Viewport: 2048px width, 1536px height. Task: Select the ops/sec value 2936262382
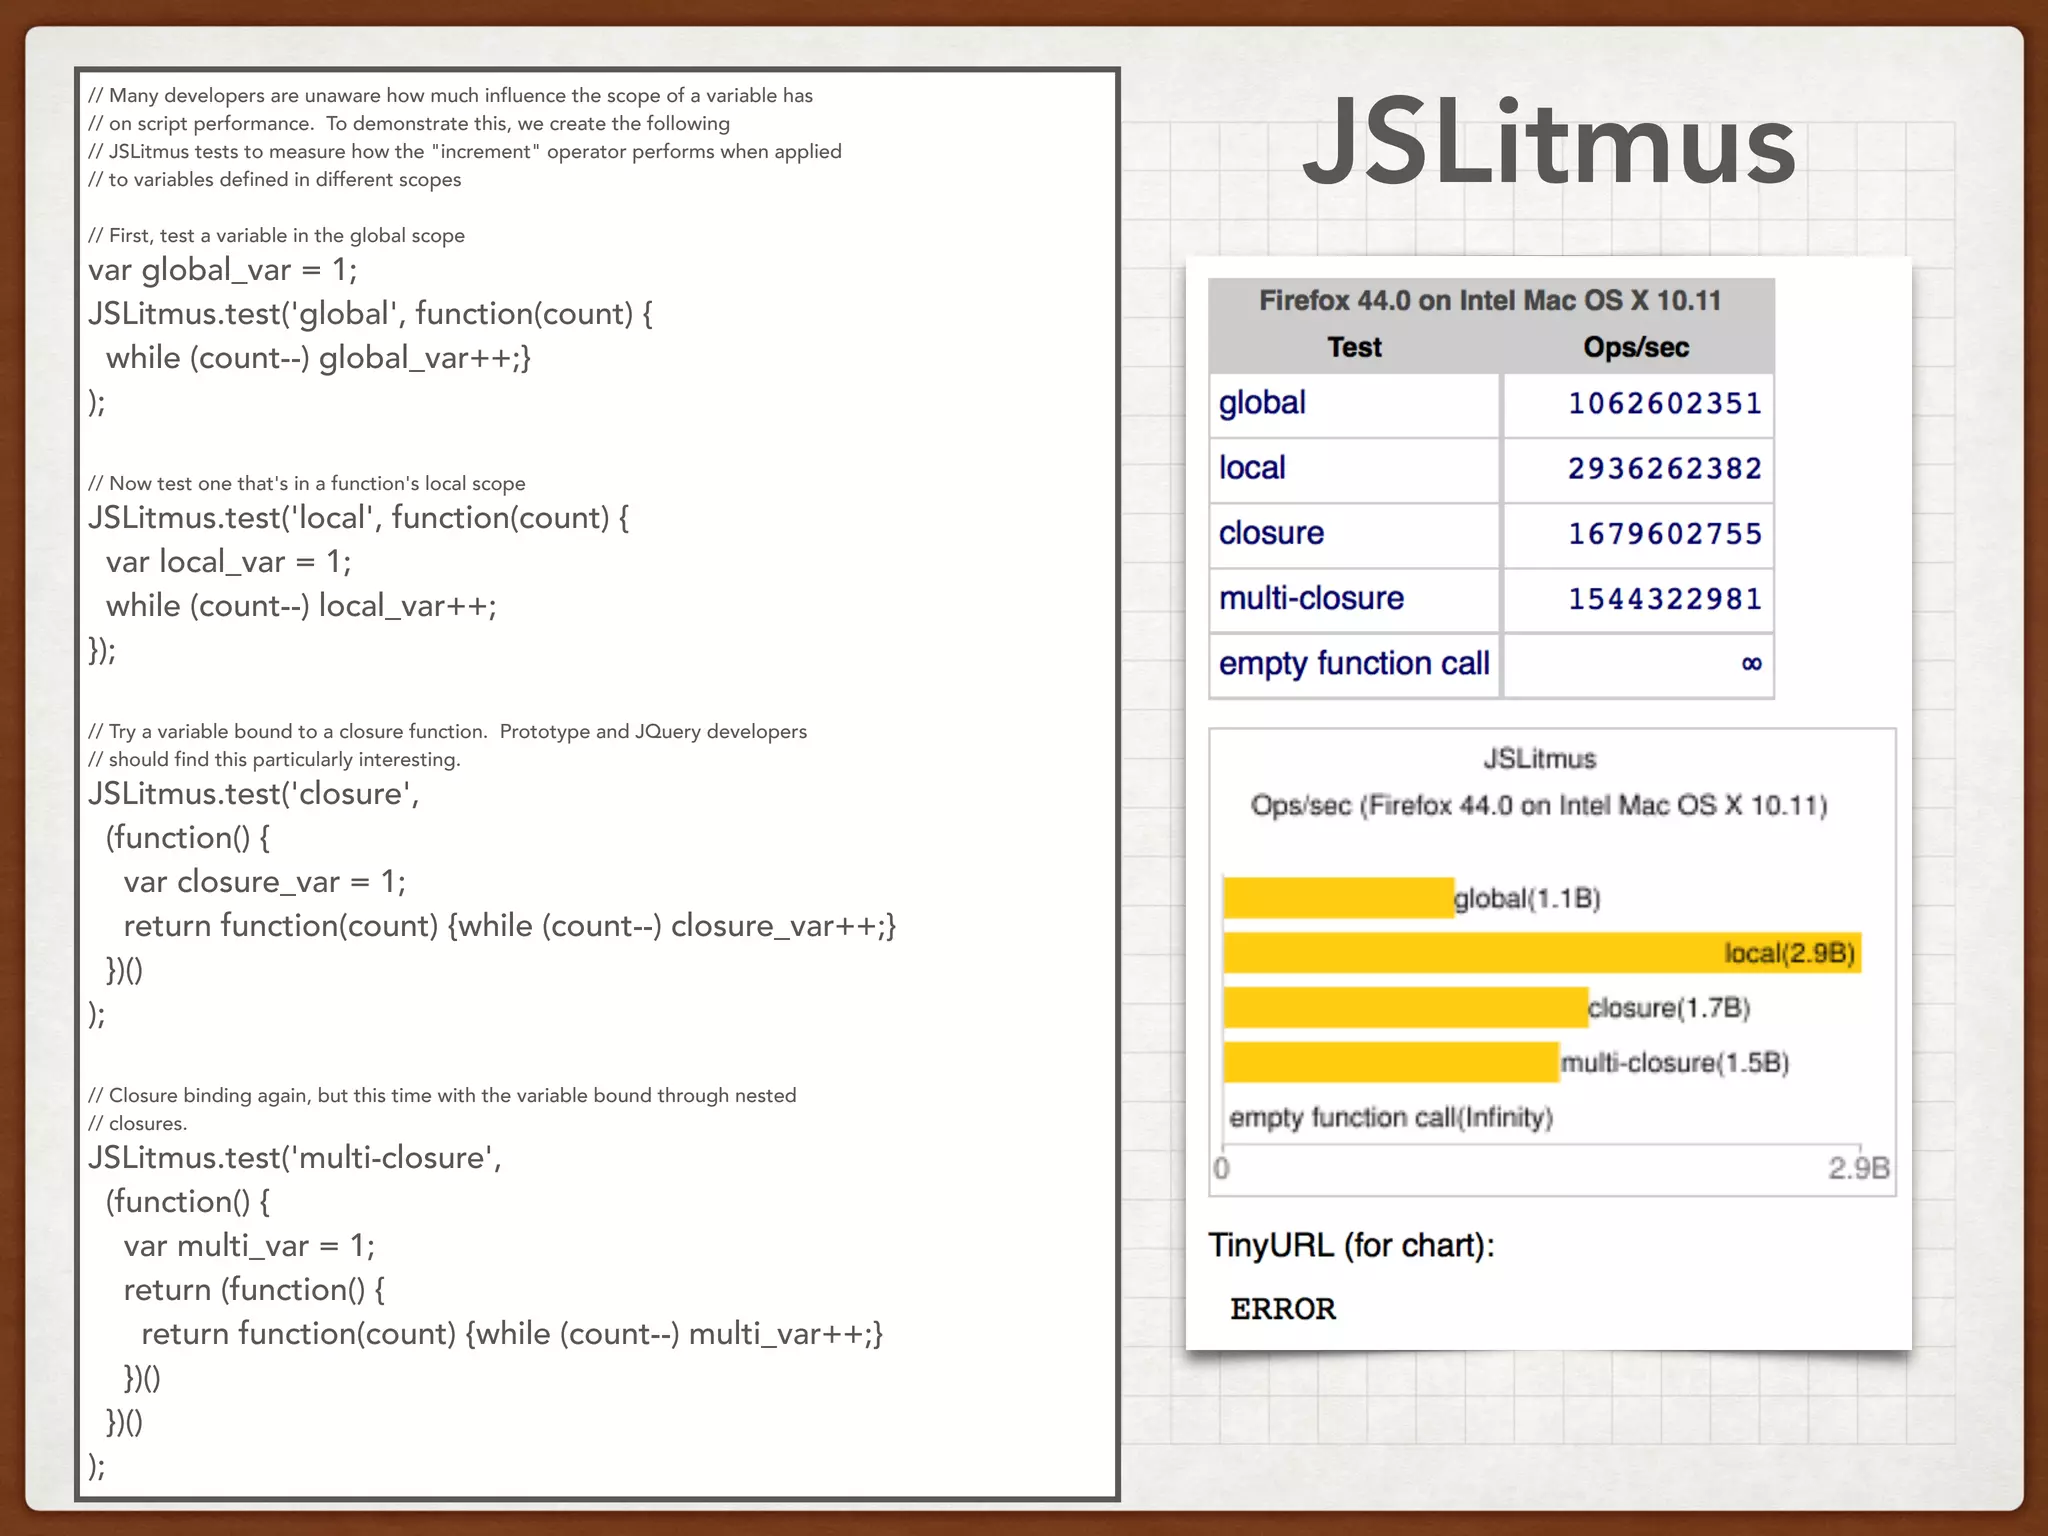[1664, 469]
